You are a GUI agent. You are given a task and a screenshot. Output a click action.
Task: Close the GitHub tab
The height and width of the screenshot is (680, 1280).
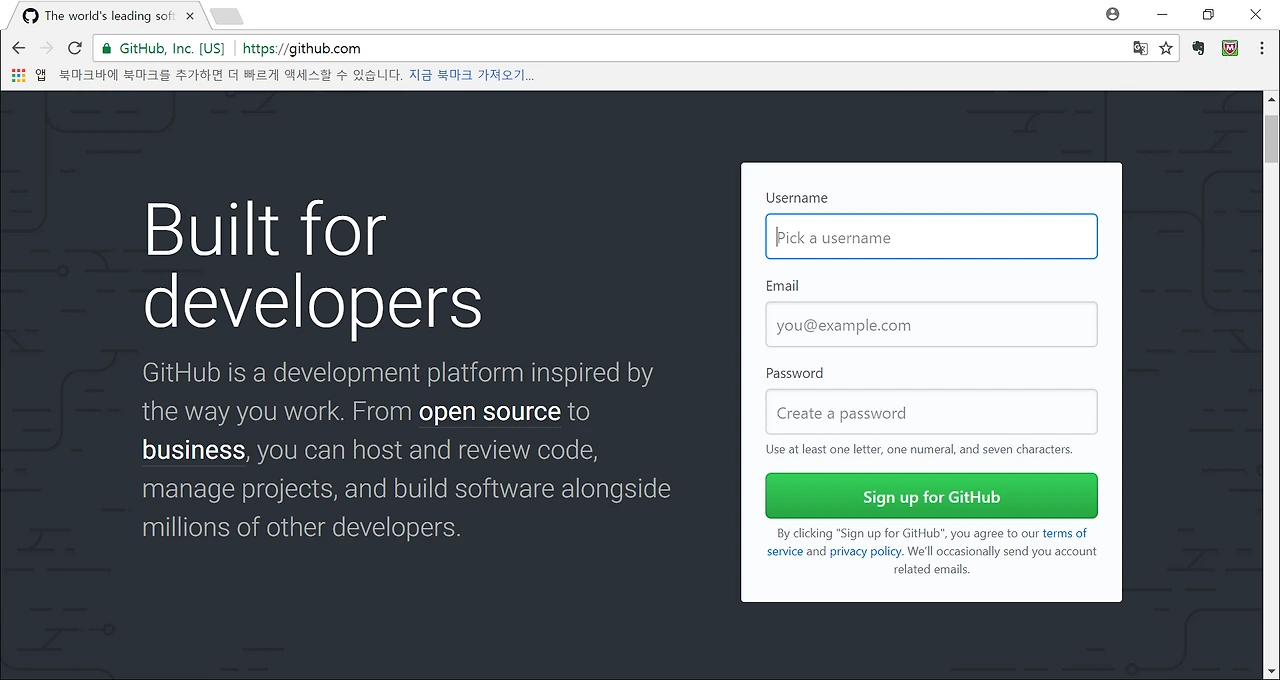click(190, 16)
